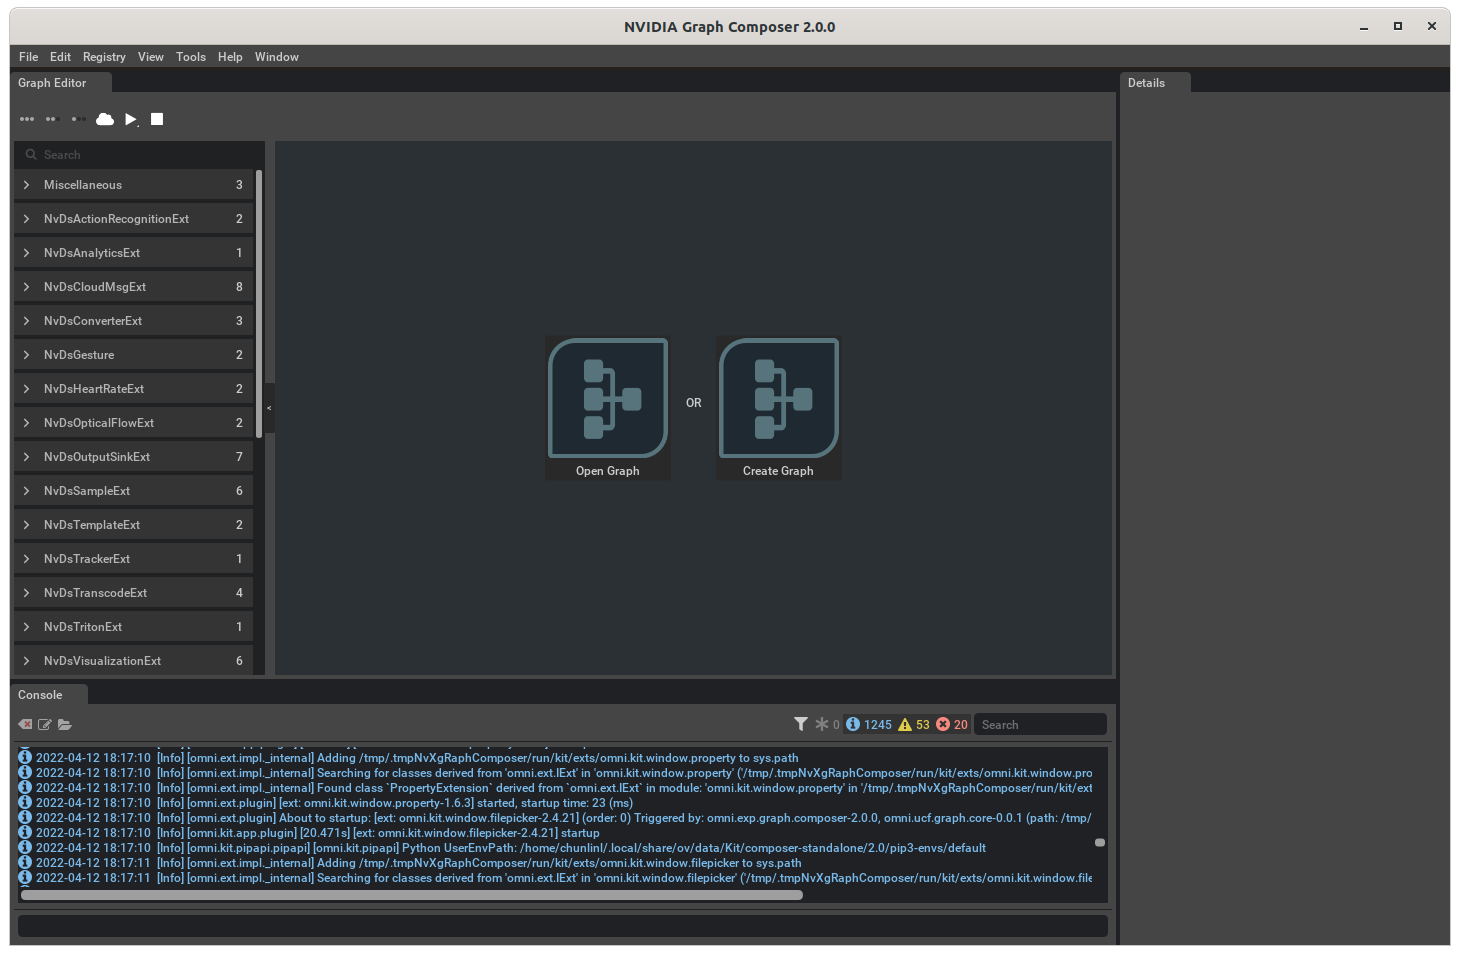
Task: Click the console horizontal scrollbar
Action: point(412,895)
